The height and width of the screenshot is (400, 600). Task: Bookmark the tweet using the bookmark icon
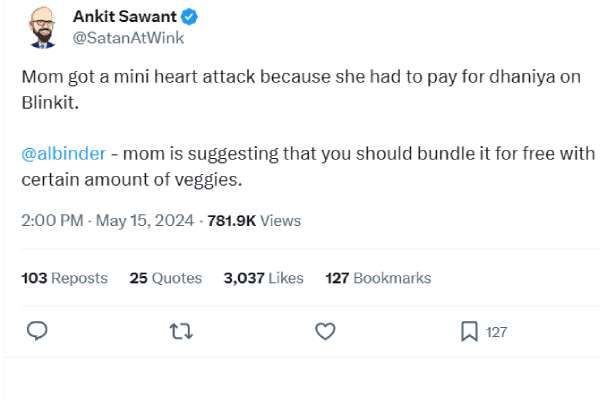pyautogui.click(x=468, y=331)
